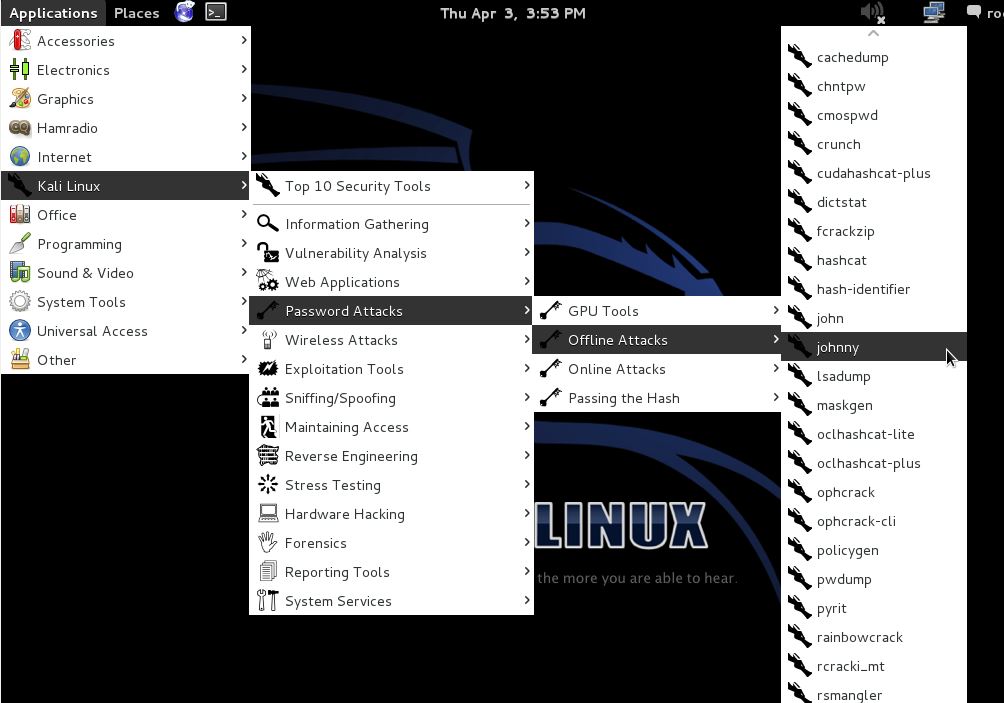The width and height of the screenshot is (1004, 703).
Task: Click the Reverse Engineering icon
Action: [x=268, y=455]
